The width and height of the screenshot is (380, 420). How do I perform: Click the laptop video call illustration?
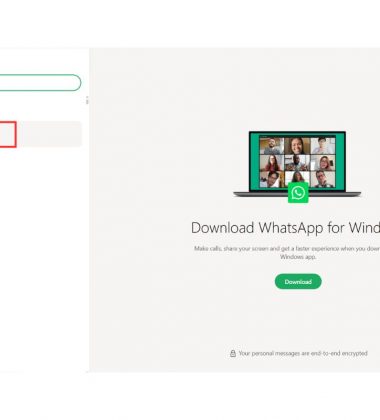tap(297, 163)
